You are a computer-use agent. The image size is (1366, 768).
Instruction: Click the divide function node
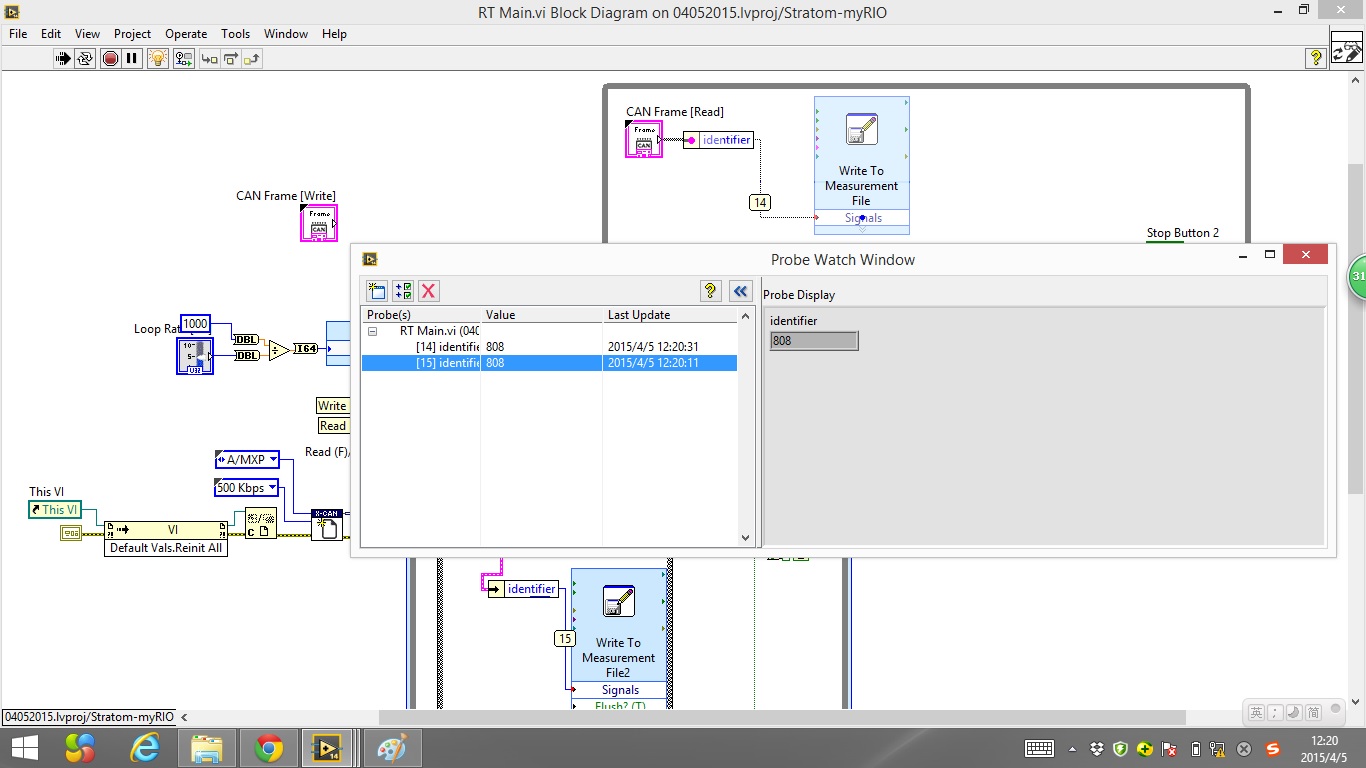[x=279, y=350]
